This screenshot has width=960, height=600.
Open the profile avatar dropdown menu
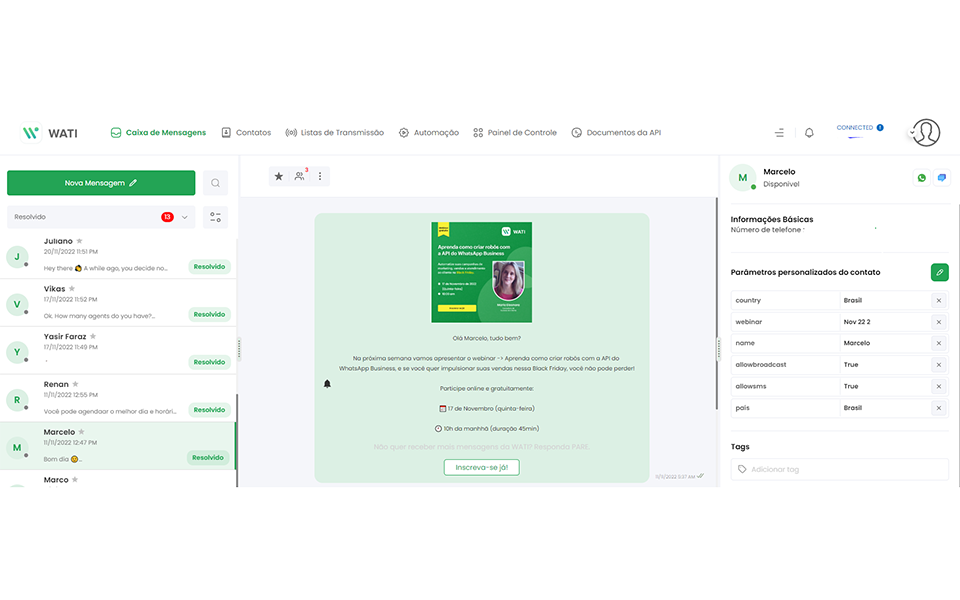click(x=925, y=131)
